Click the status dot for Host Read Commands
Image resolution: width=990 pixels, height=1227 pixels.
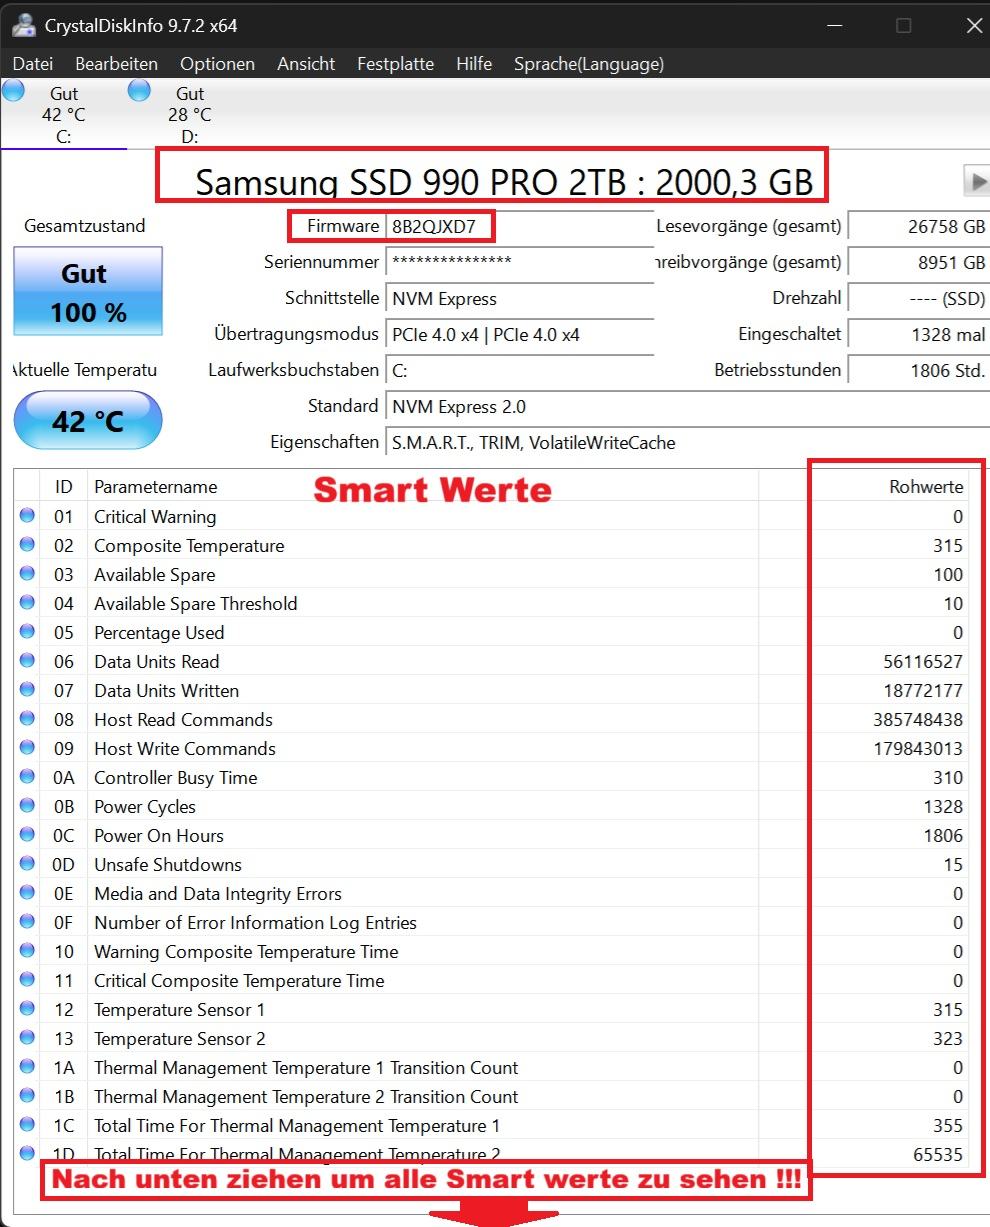pos(27,719)
